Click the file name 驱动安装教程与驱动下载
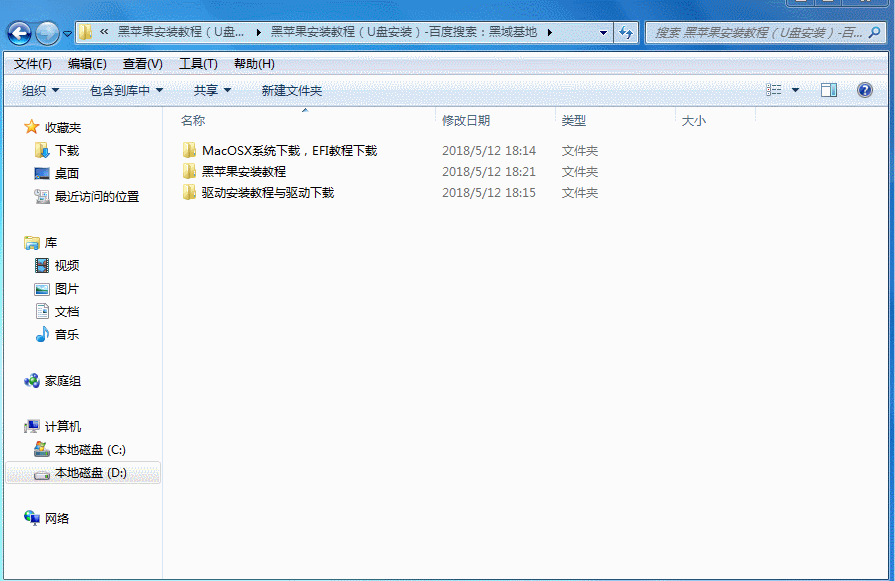The image size is (895, 581). tap(268, 193)
